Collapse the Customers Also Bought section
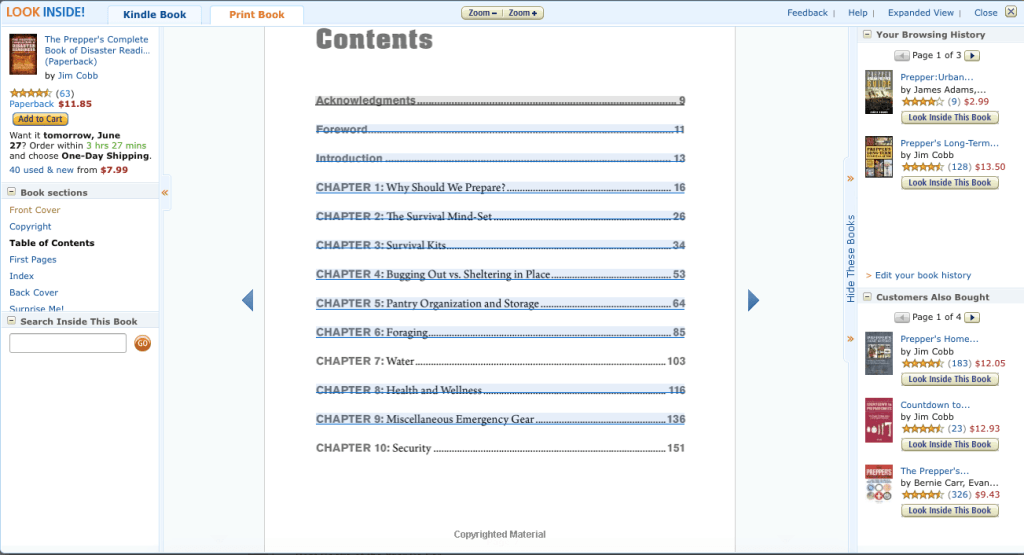Viewport: 1024px width, 555px height. [x=867, y=296]
